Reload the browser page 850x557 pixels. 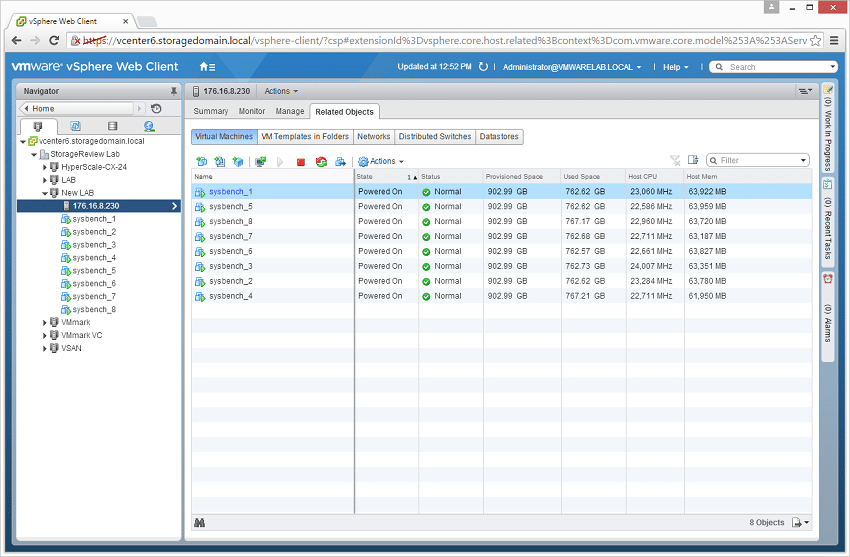click(54, 41)
